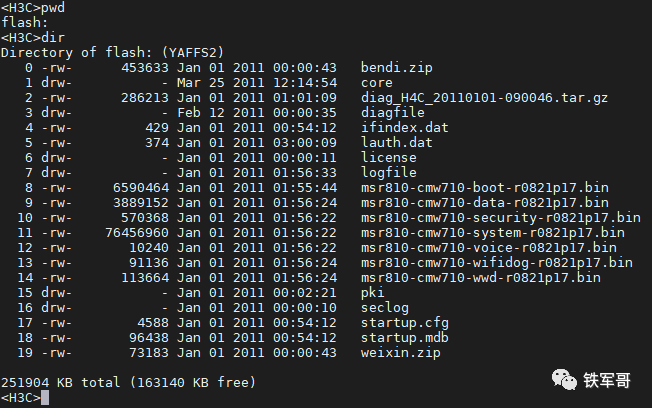Click the terminal cursor at the last prompt

45,398
